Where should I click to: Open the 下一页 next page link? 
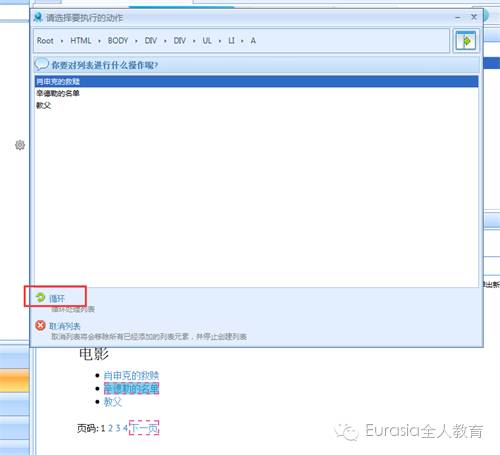144,428
